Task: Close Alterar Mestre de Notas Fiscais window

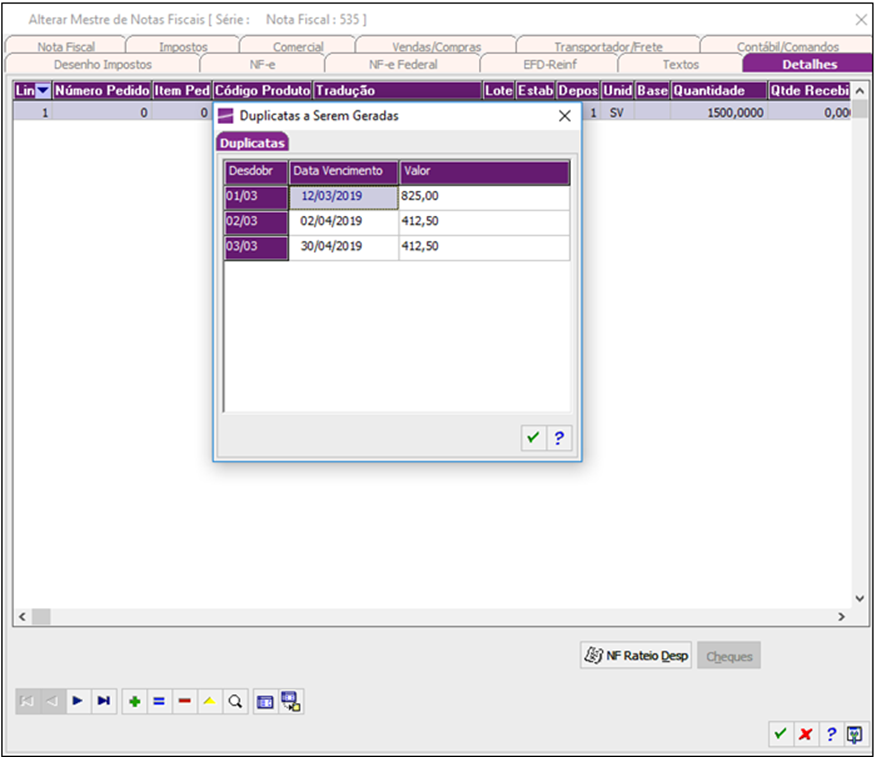Action: [x=861, y=20]
